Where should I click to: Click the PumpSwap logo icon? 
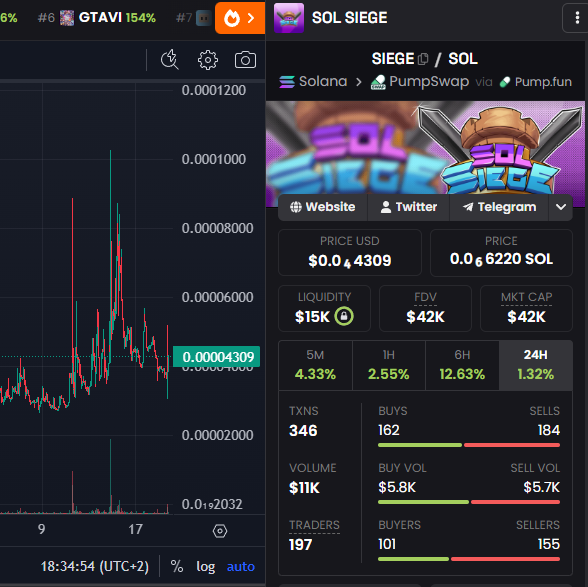click(378, 82)
